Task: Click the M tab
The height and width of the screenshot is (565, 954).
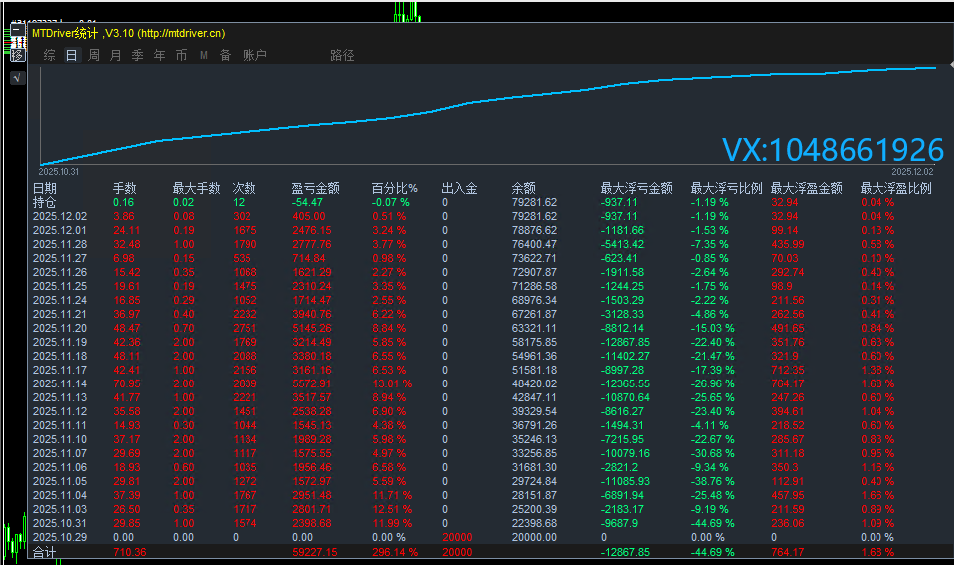Action: tap(203, 55)
